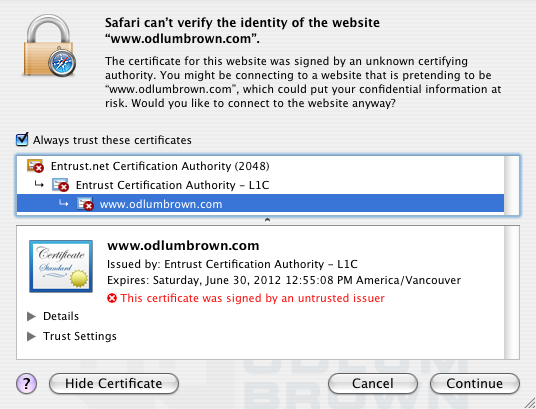536x409 pixels.
Task: Select Entrust.net Certification Authority (2048) row
Action: coord(260,166)
